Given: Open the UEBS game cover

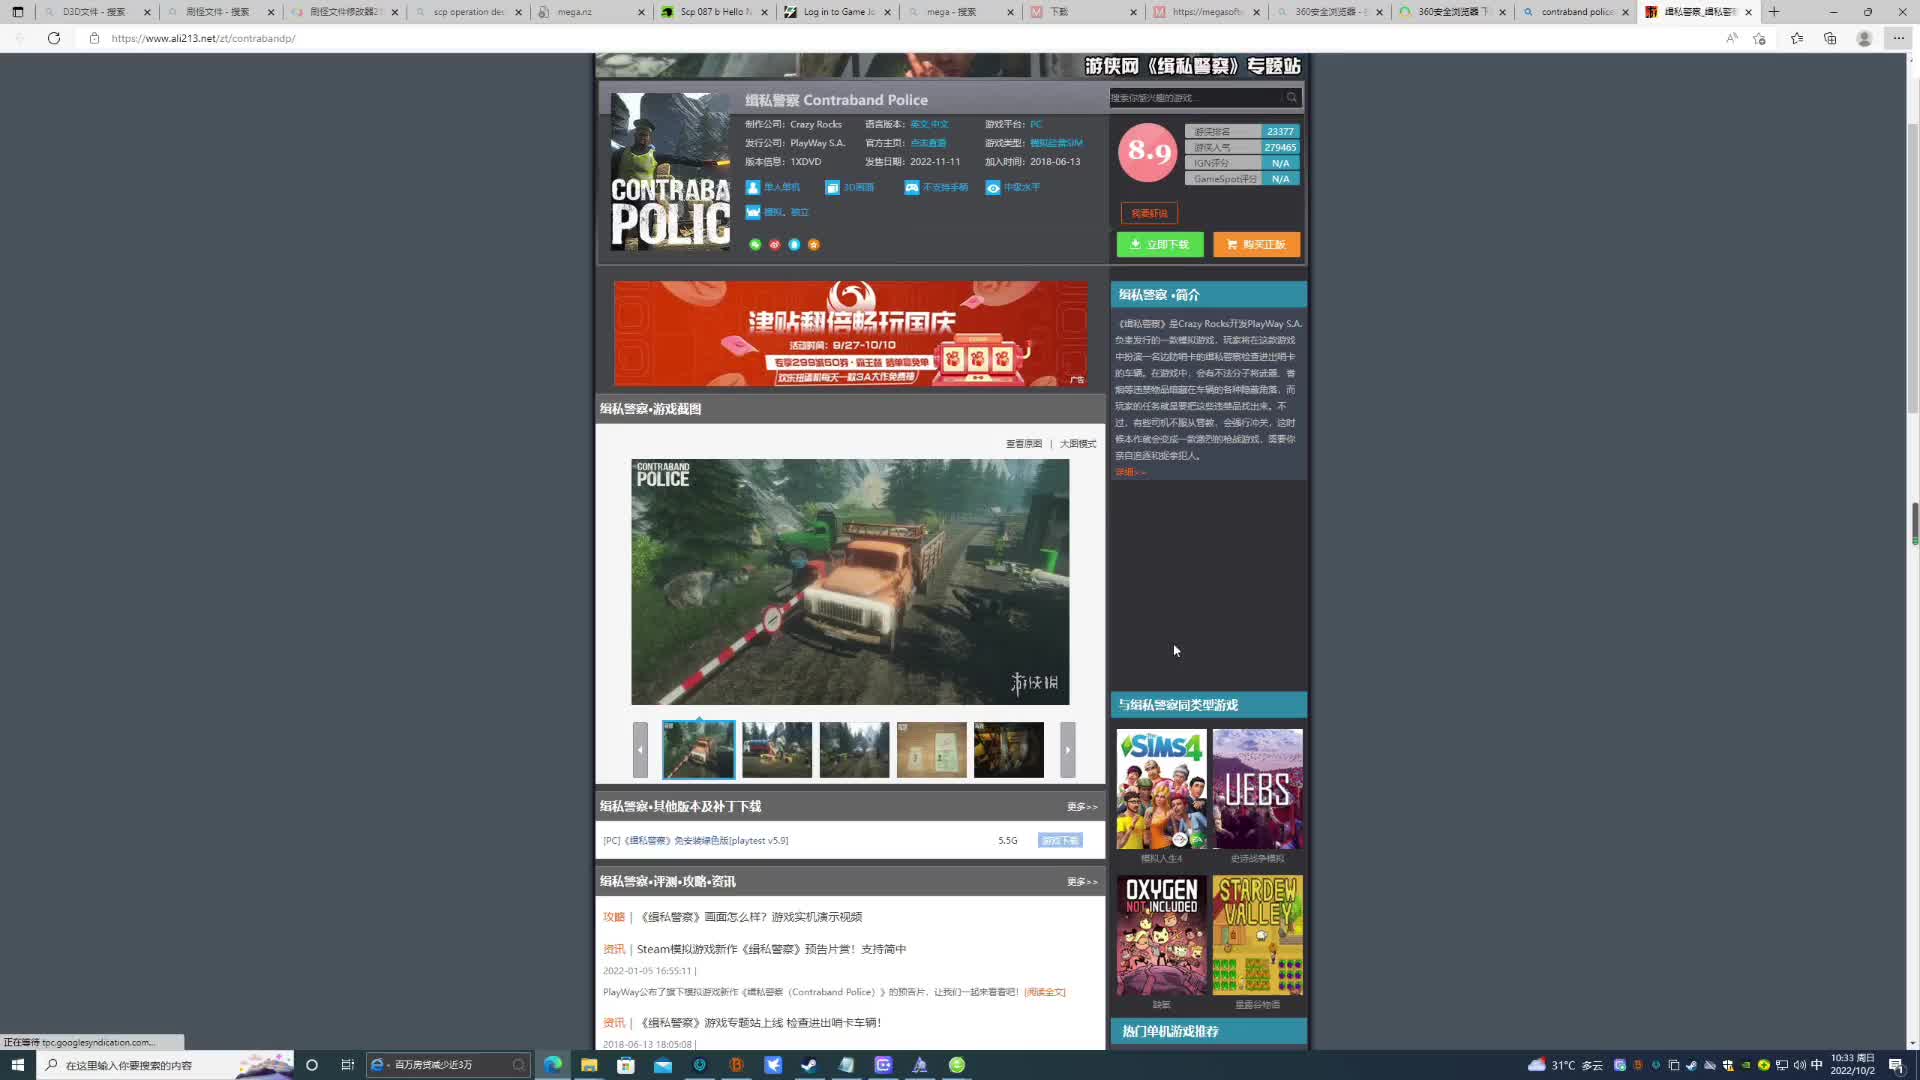Looking at the screenshot, I should pyautogui.click(x=1258, y=789).
